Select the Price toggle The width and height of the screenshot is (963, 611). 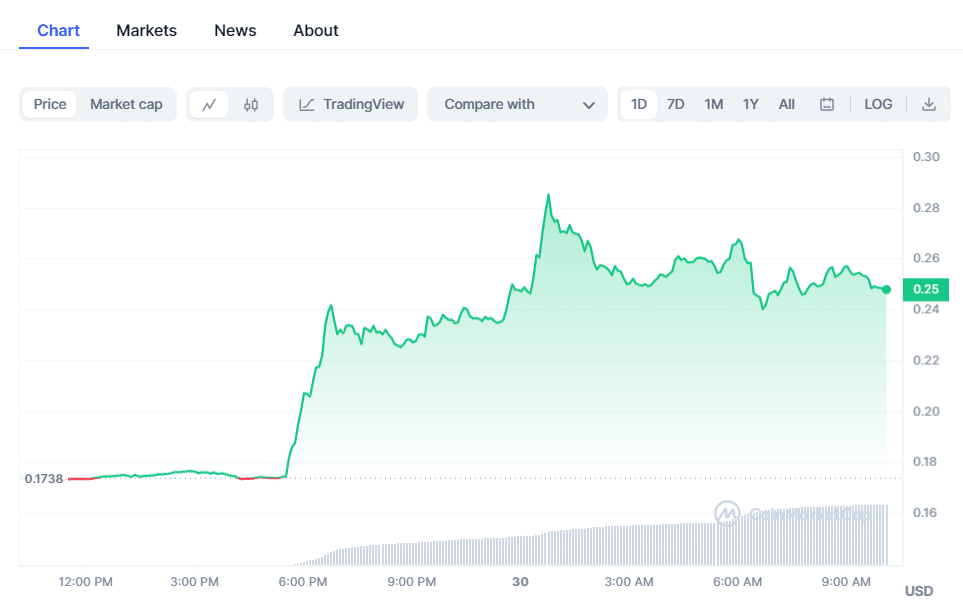(x=50, y=104)
